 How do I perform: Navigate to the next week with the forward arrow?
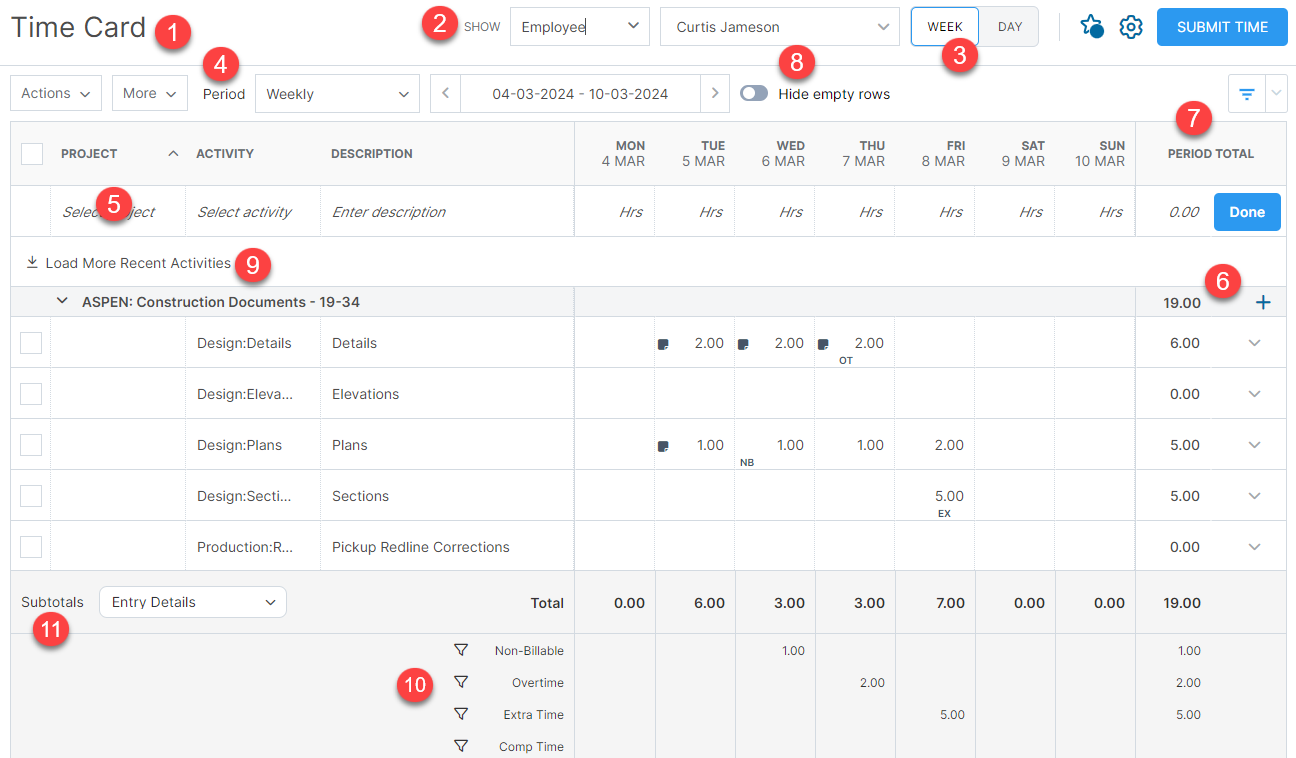[715, 93]
